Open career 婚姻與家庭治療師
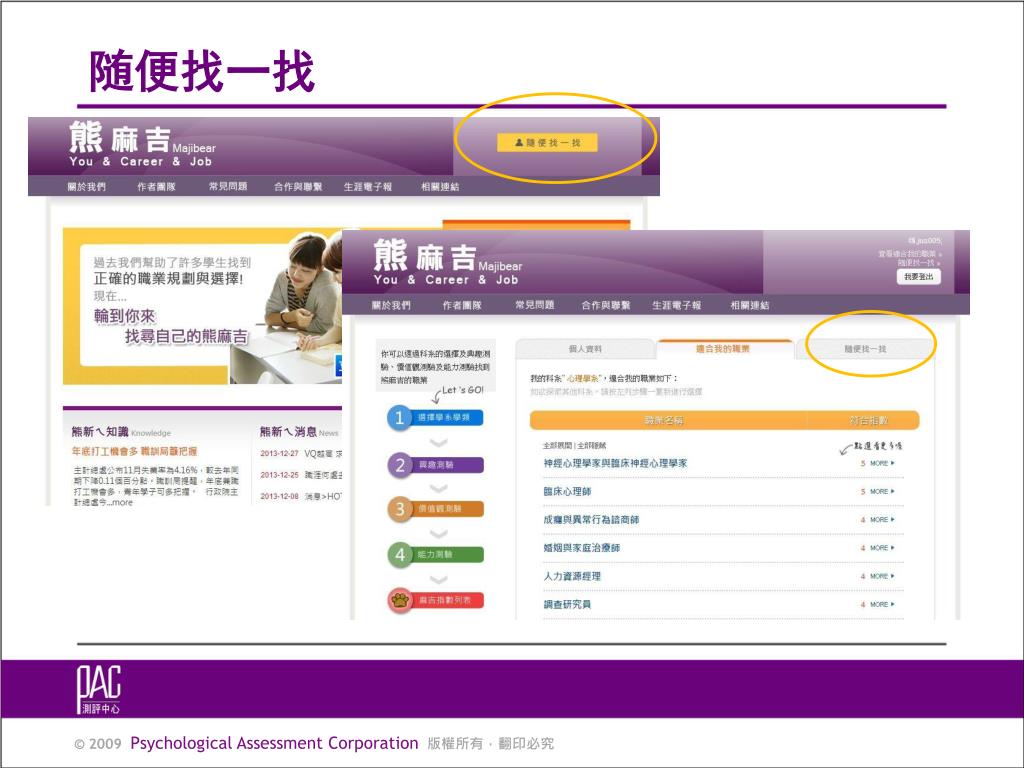1024x768 pixels. click(582, 548)
